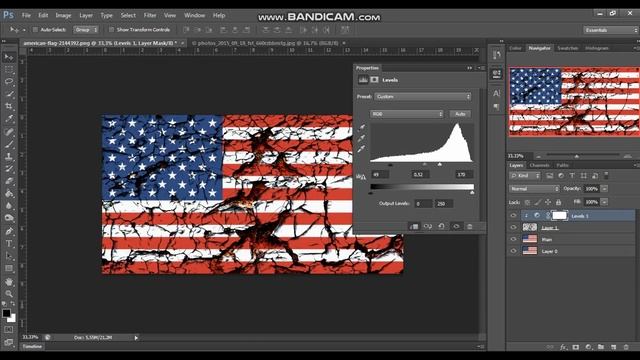
Task: Open the Essentials workspace dropdown
Action: 611,30
